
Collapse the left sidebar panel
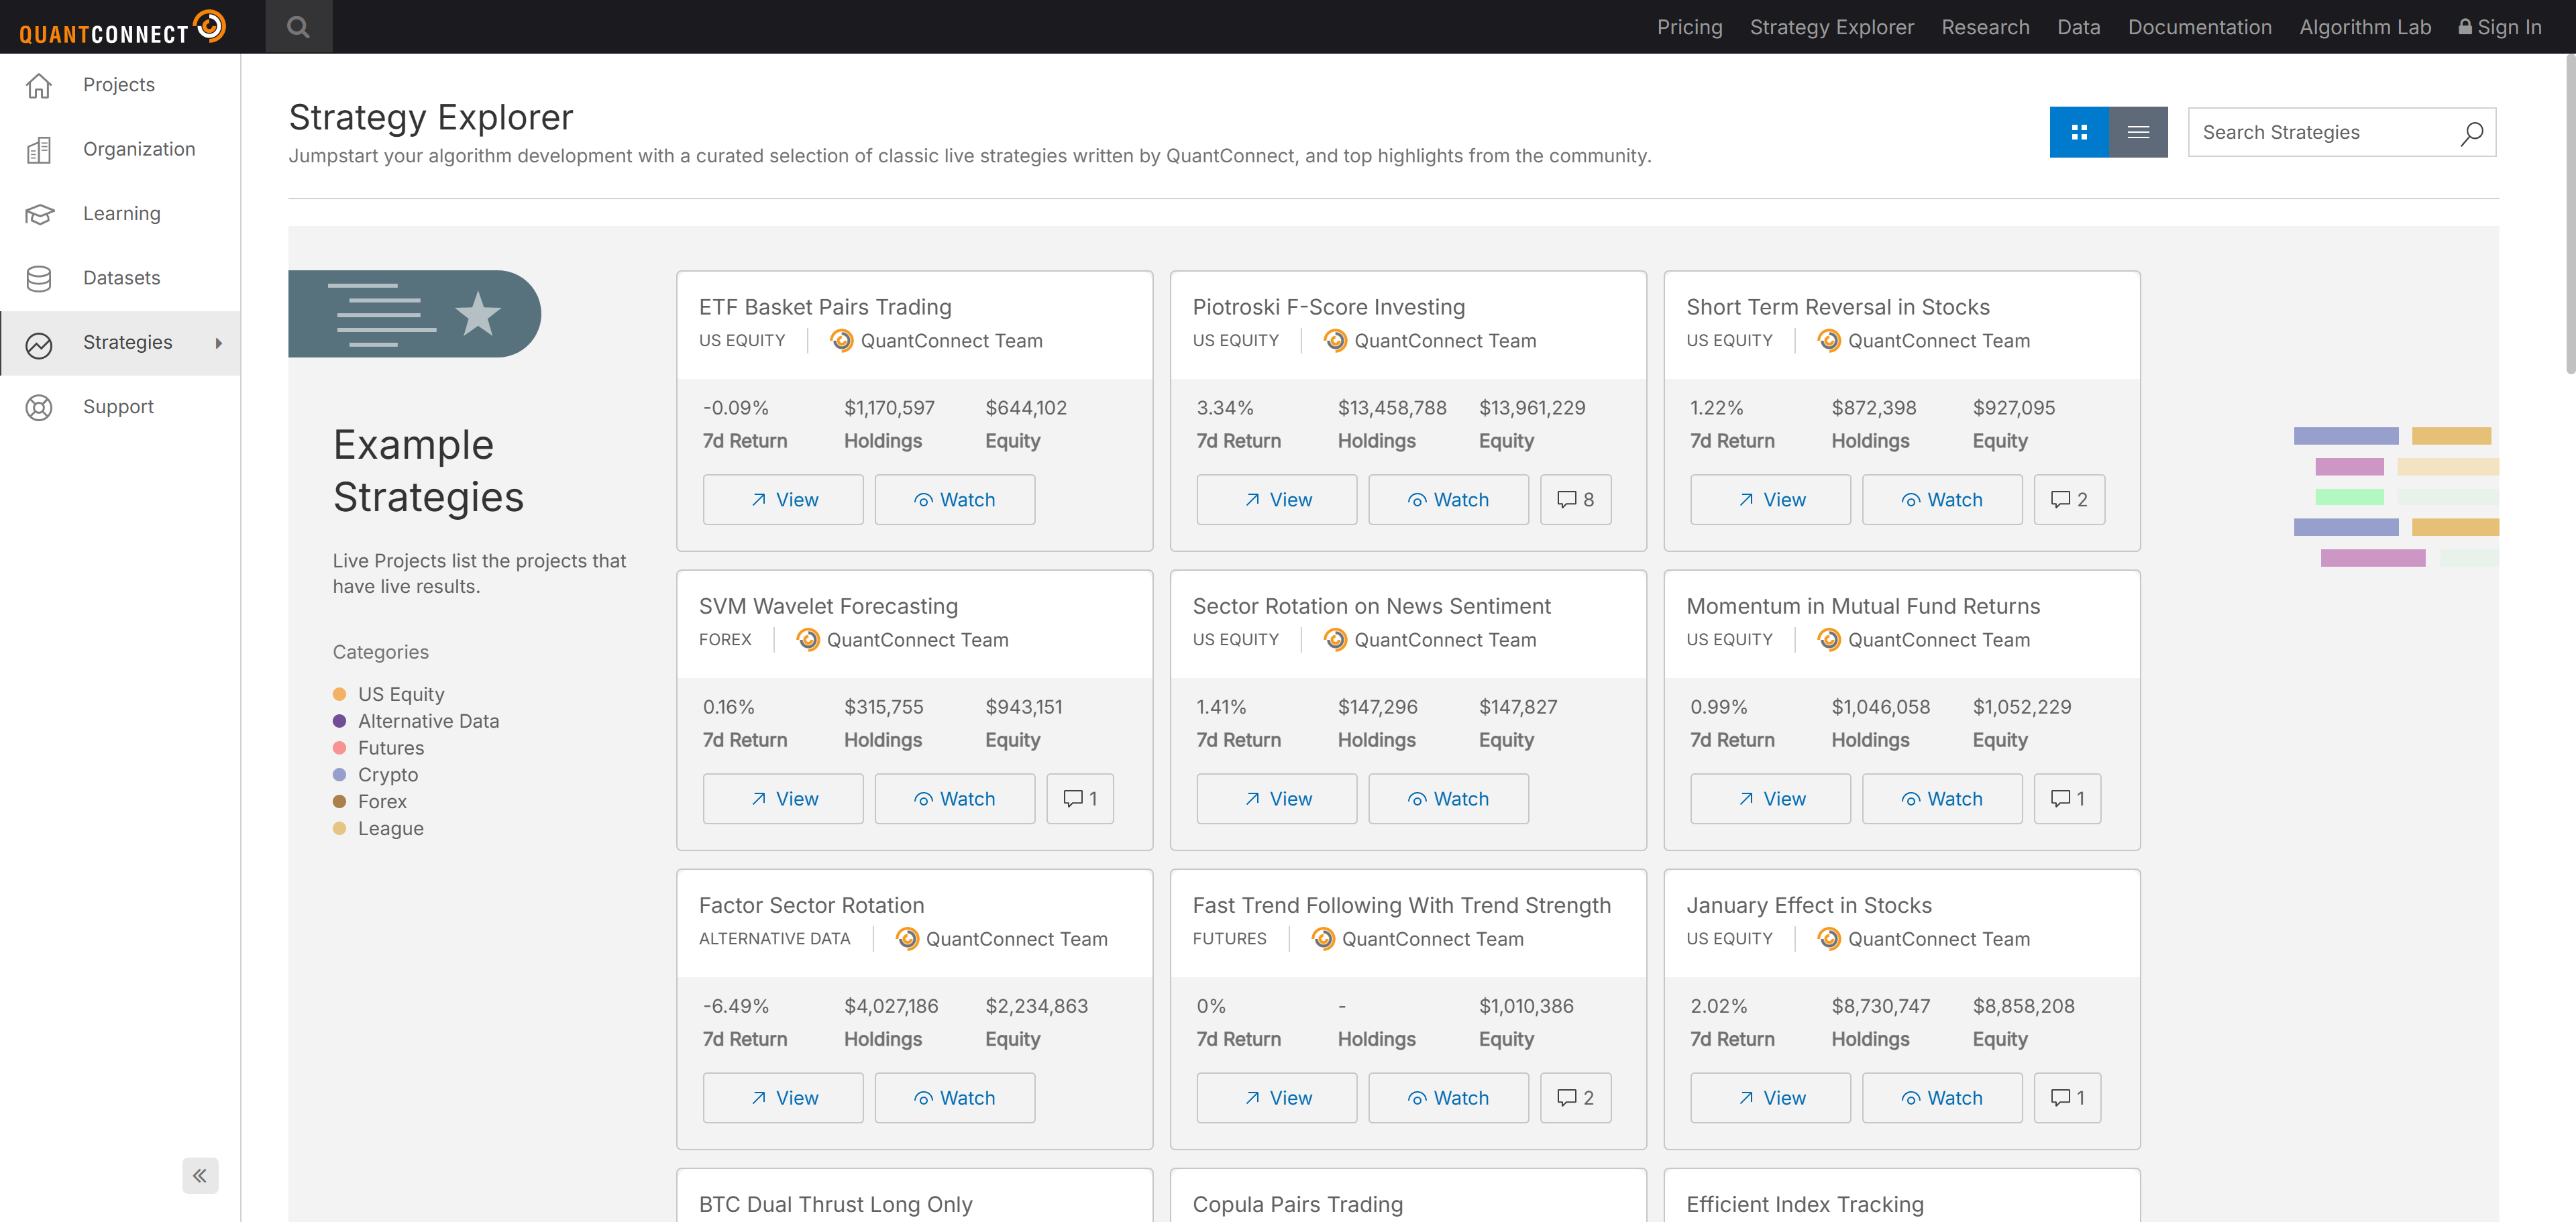[x=200, y=1175]
